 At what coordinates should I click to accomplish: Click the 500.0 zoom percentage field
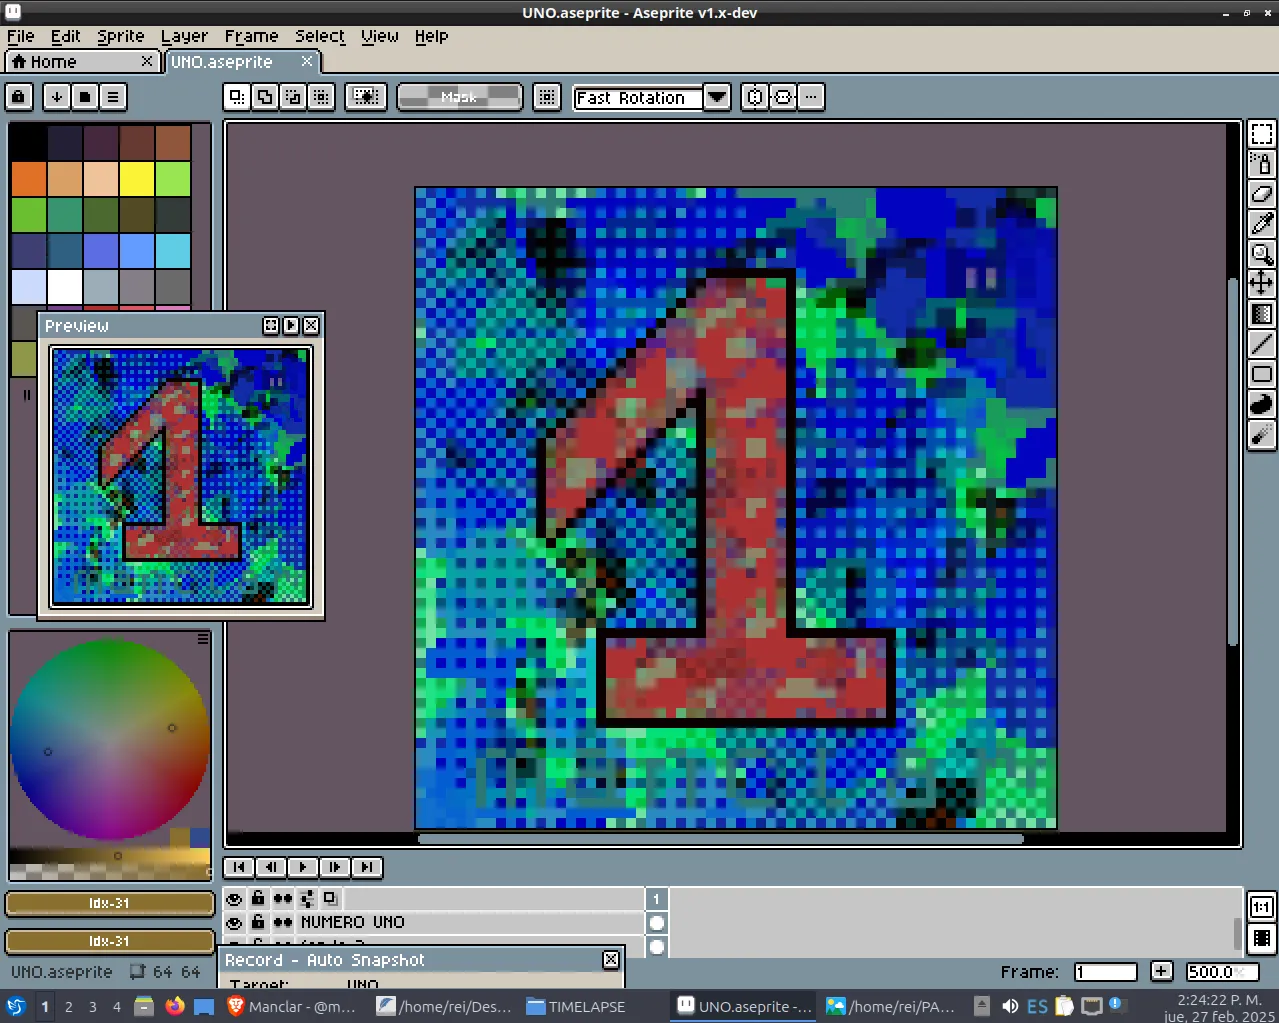[1221, 972]
